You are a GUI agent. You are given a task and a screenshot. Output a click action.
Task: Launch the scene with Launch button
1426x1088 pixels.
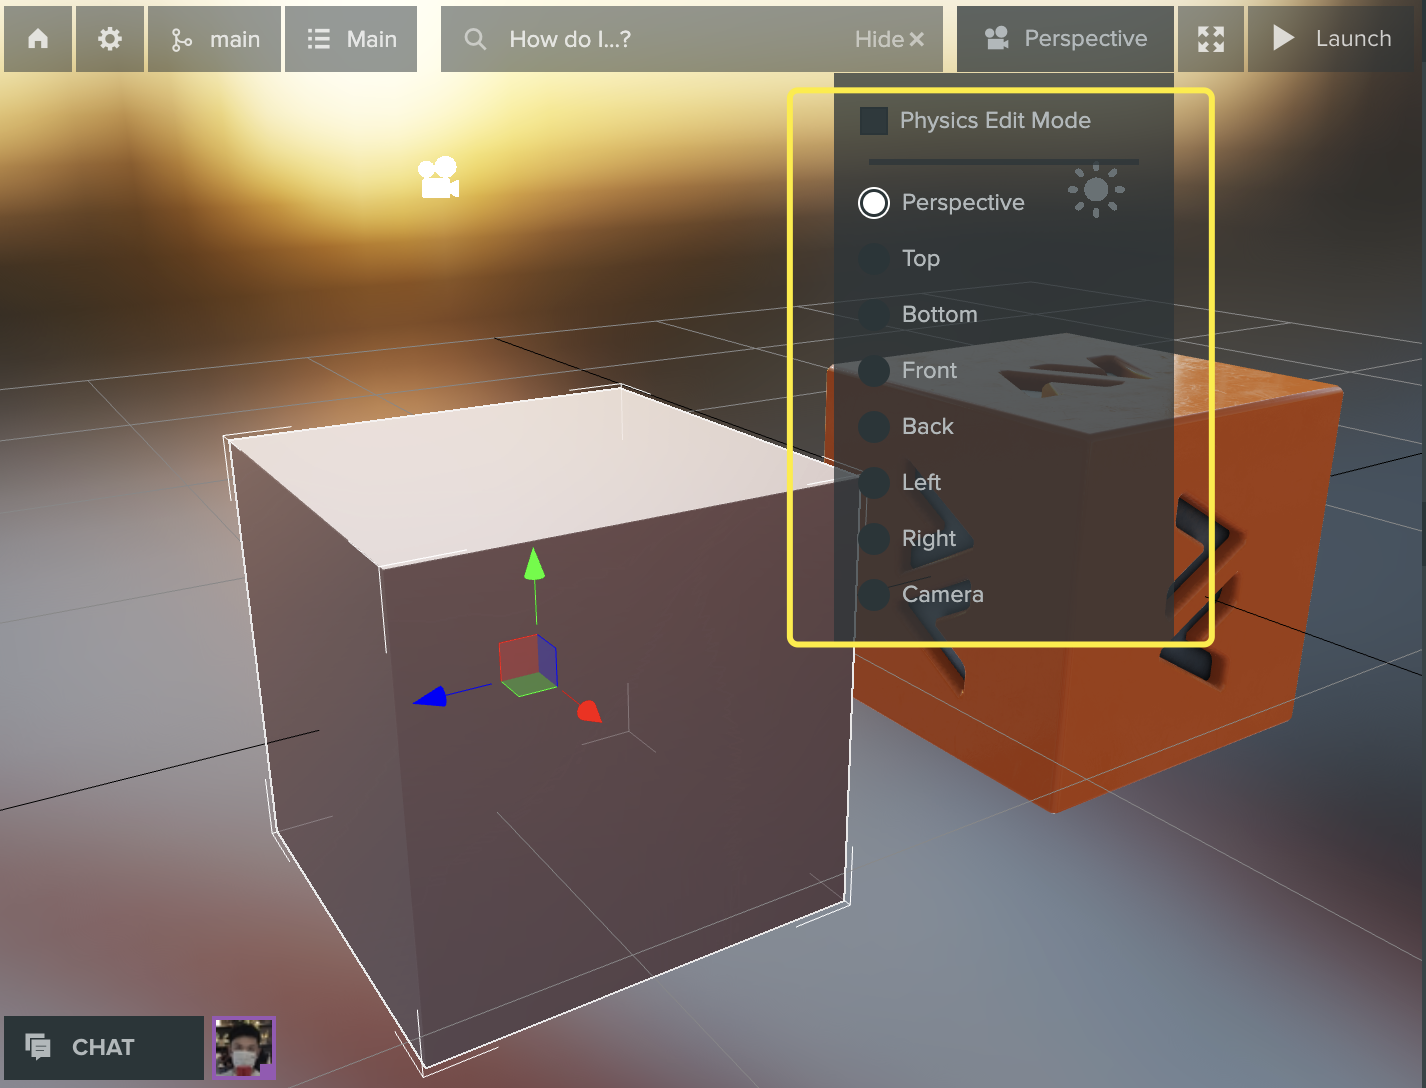coord(1333,39)
